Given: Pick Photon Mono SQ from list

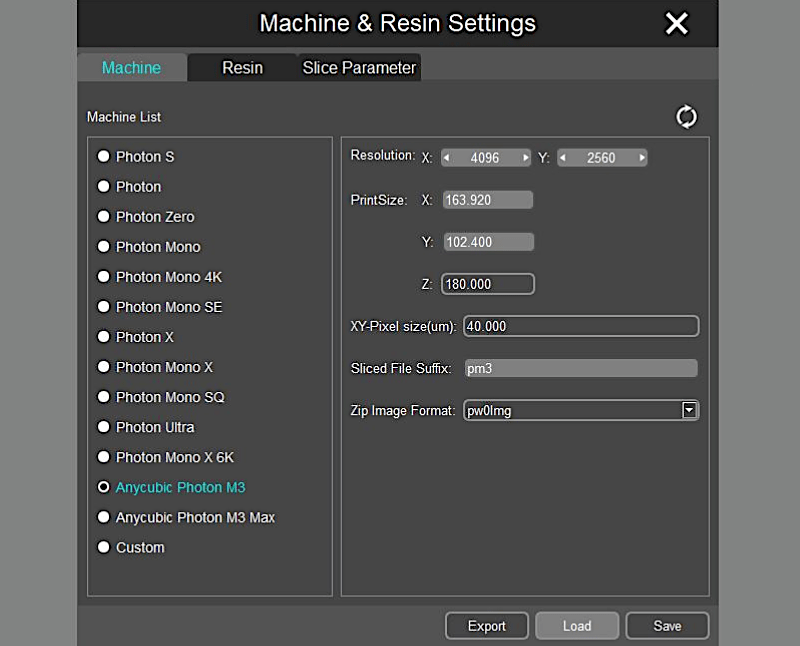Looking at the screenshot, I should [x=104, y=396].
